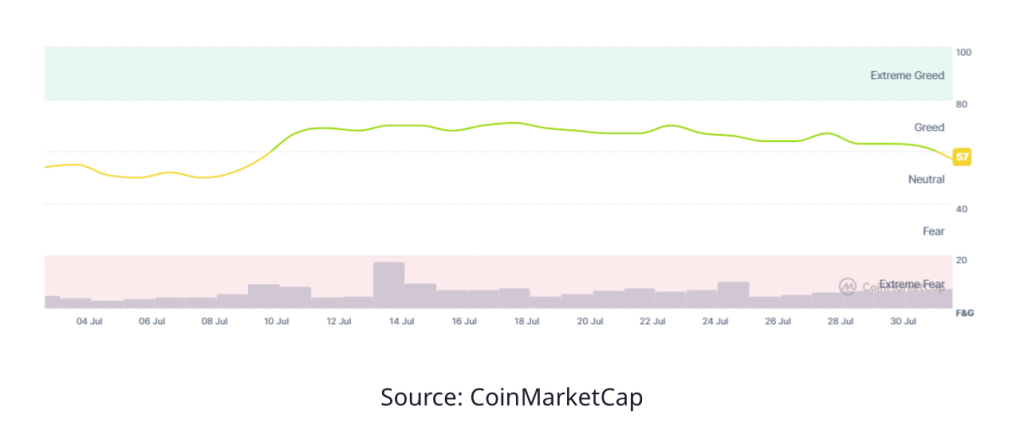Click the F&G axis label
This screenshot has width=1024, height=427.
click(x=965, y=313)
